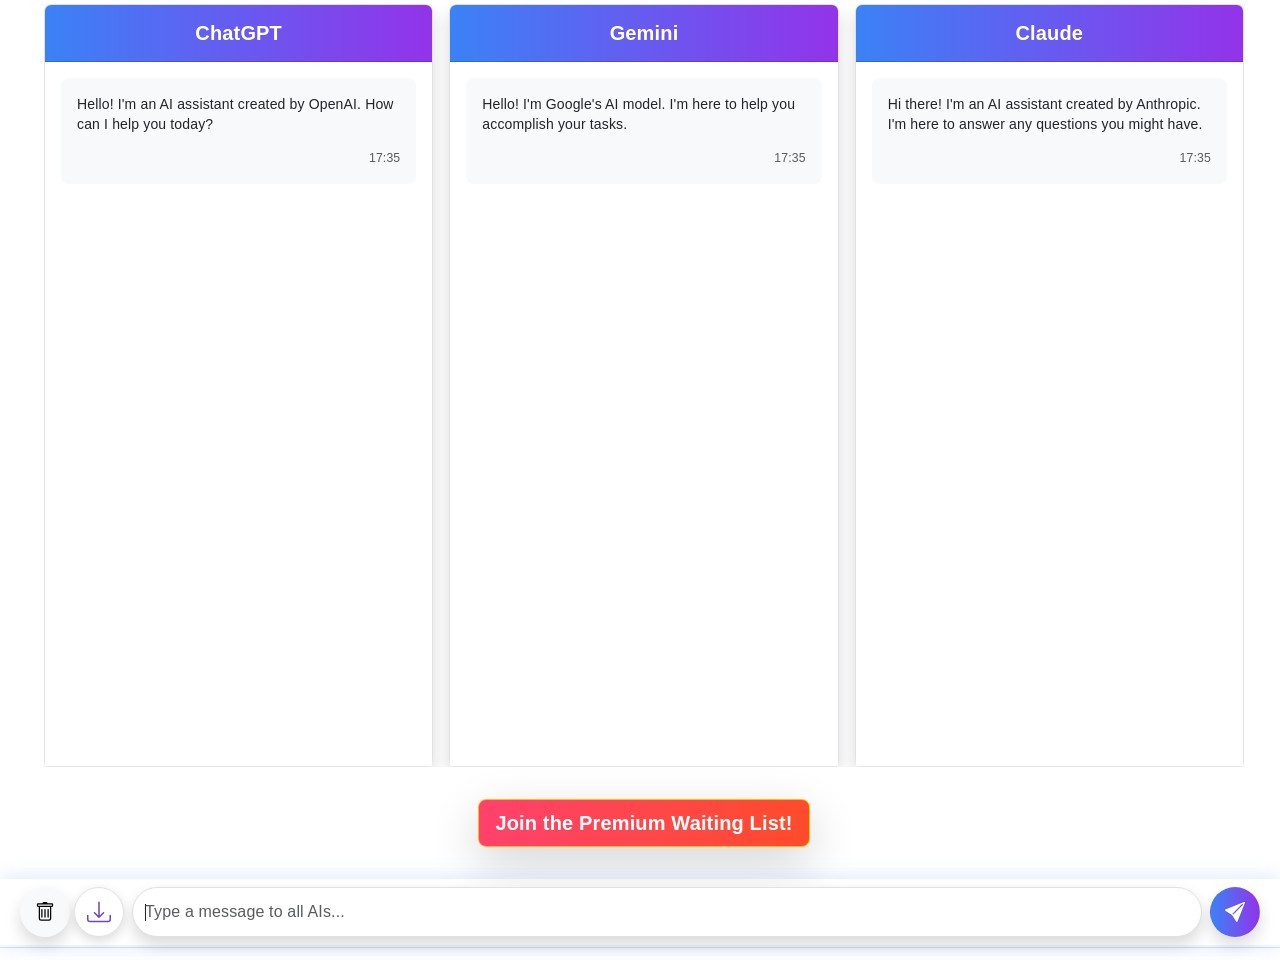Focus the Type a message to all AIs field

tap(667, 912)
